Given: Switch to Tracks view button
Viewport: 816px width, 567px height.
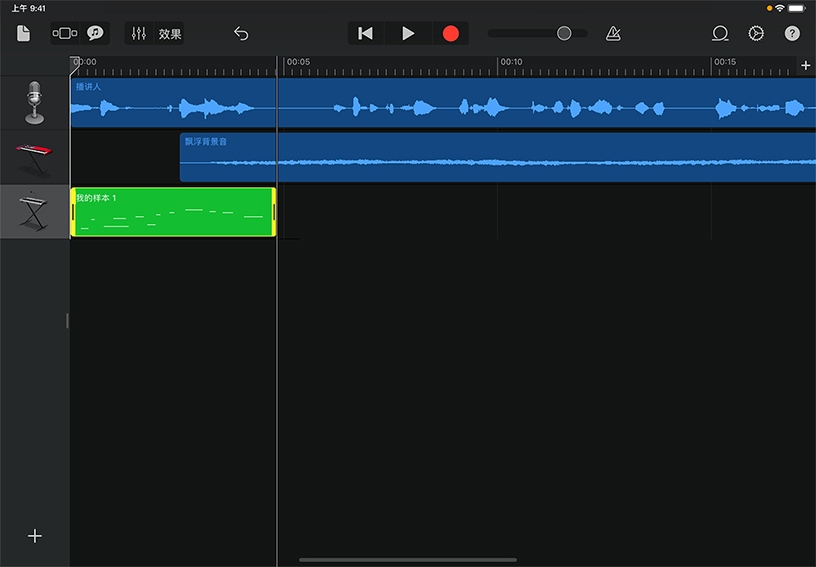Looking at the screenshot, I should (64, 34).
